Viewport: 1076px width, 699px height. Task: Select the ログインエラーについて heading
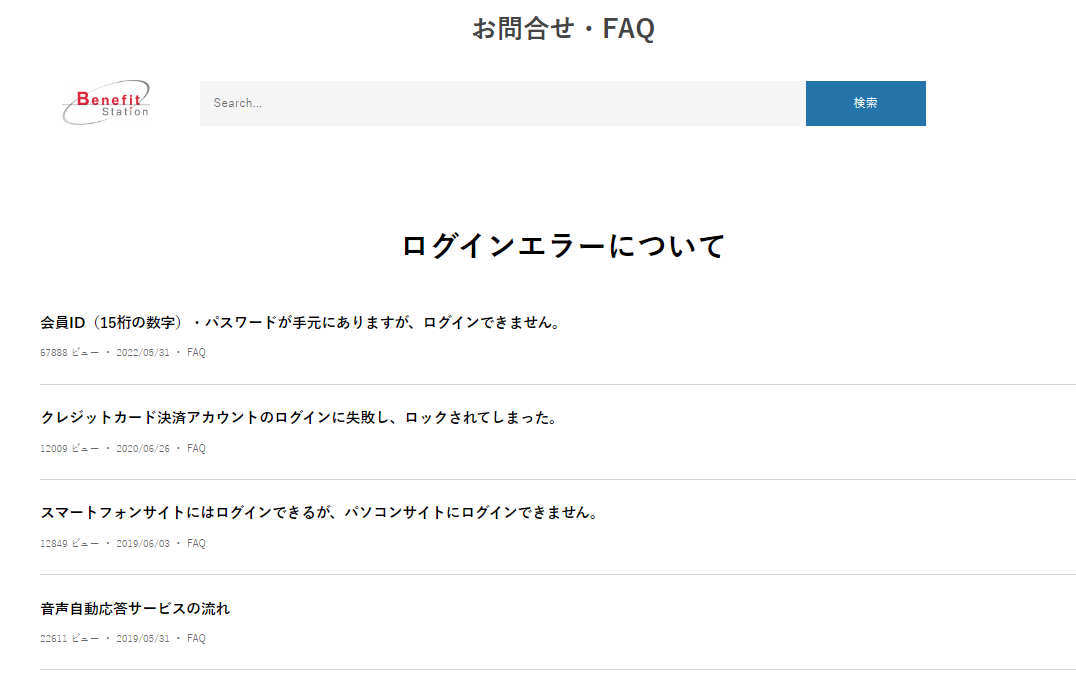click(x=563, y=246)
